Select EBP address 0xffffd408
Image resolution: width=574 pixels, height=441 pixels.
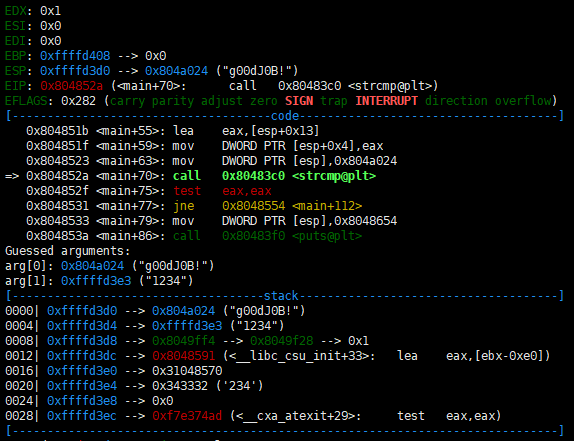click(x=75, y=56)
